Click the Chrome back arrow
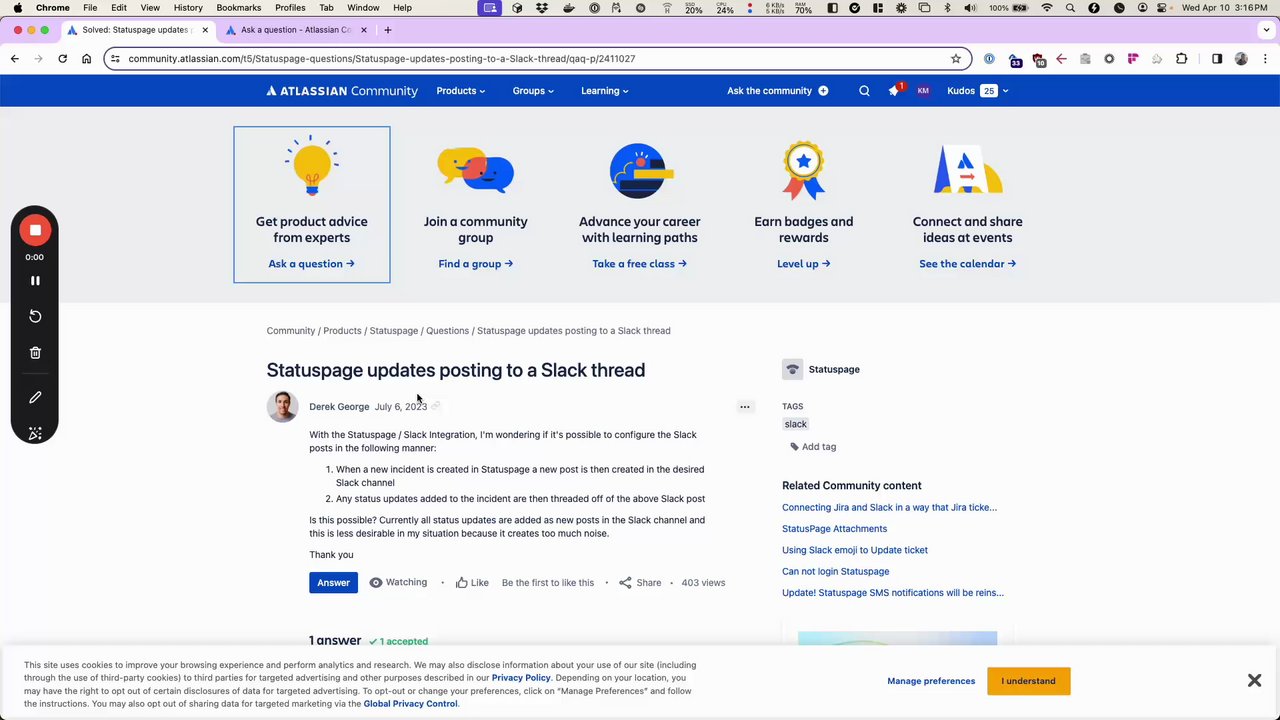The width and height of the screenshot is (1280, 720). click(x=15, y=59)
